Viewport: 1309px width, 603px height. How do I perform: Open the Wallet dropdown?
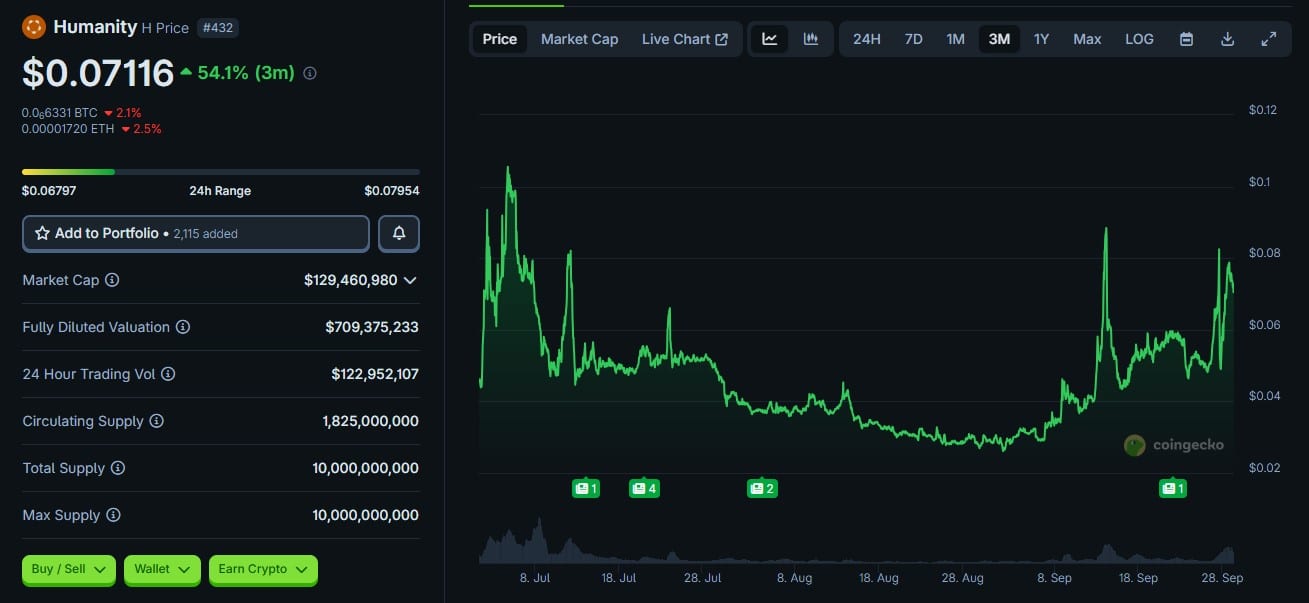[161, 568]
